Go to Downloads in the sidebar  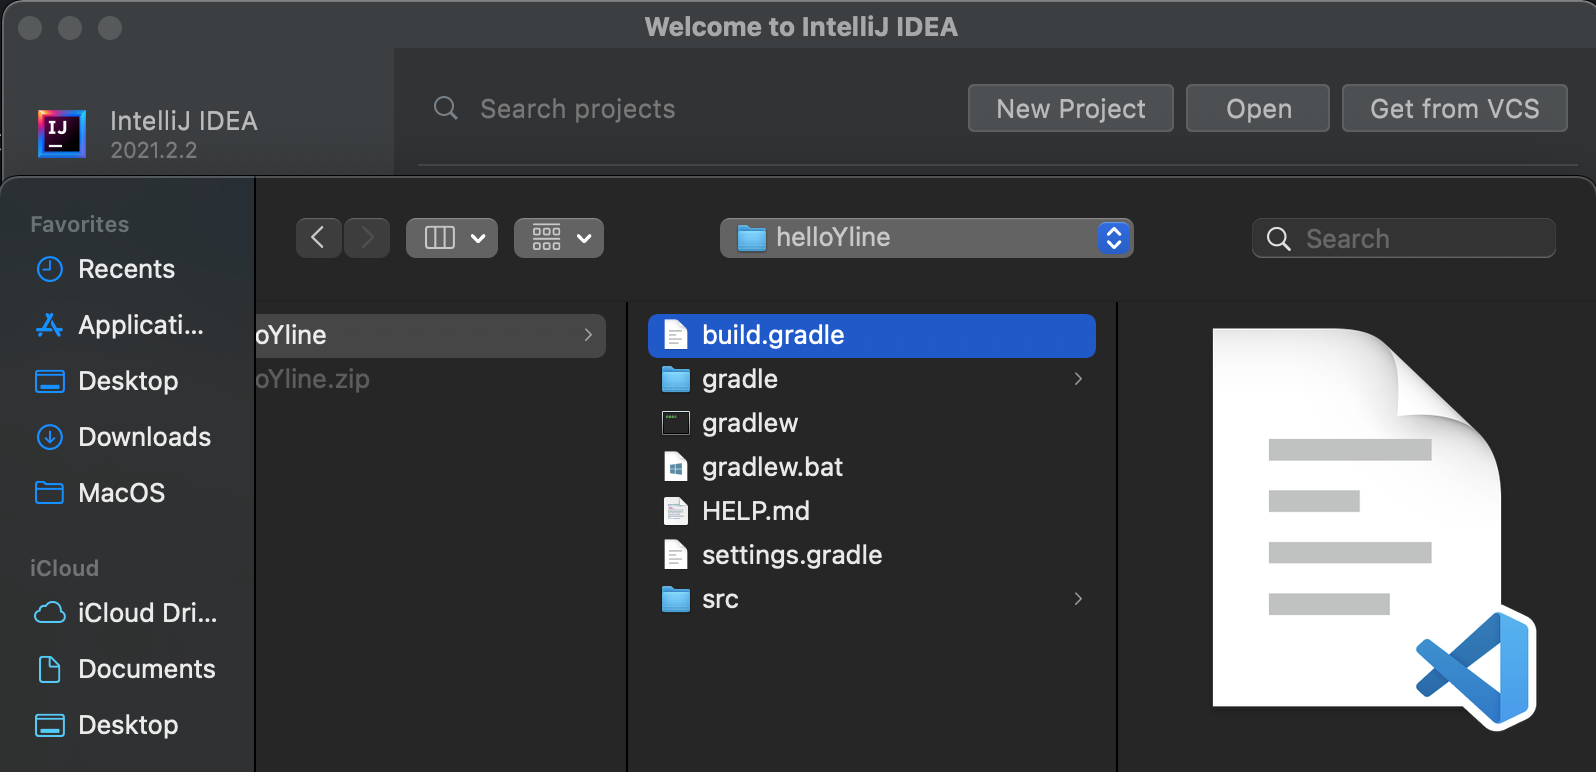click(x=144, y=437)
